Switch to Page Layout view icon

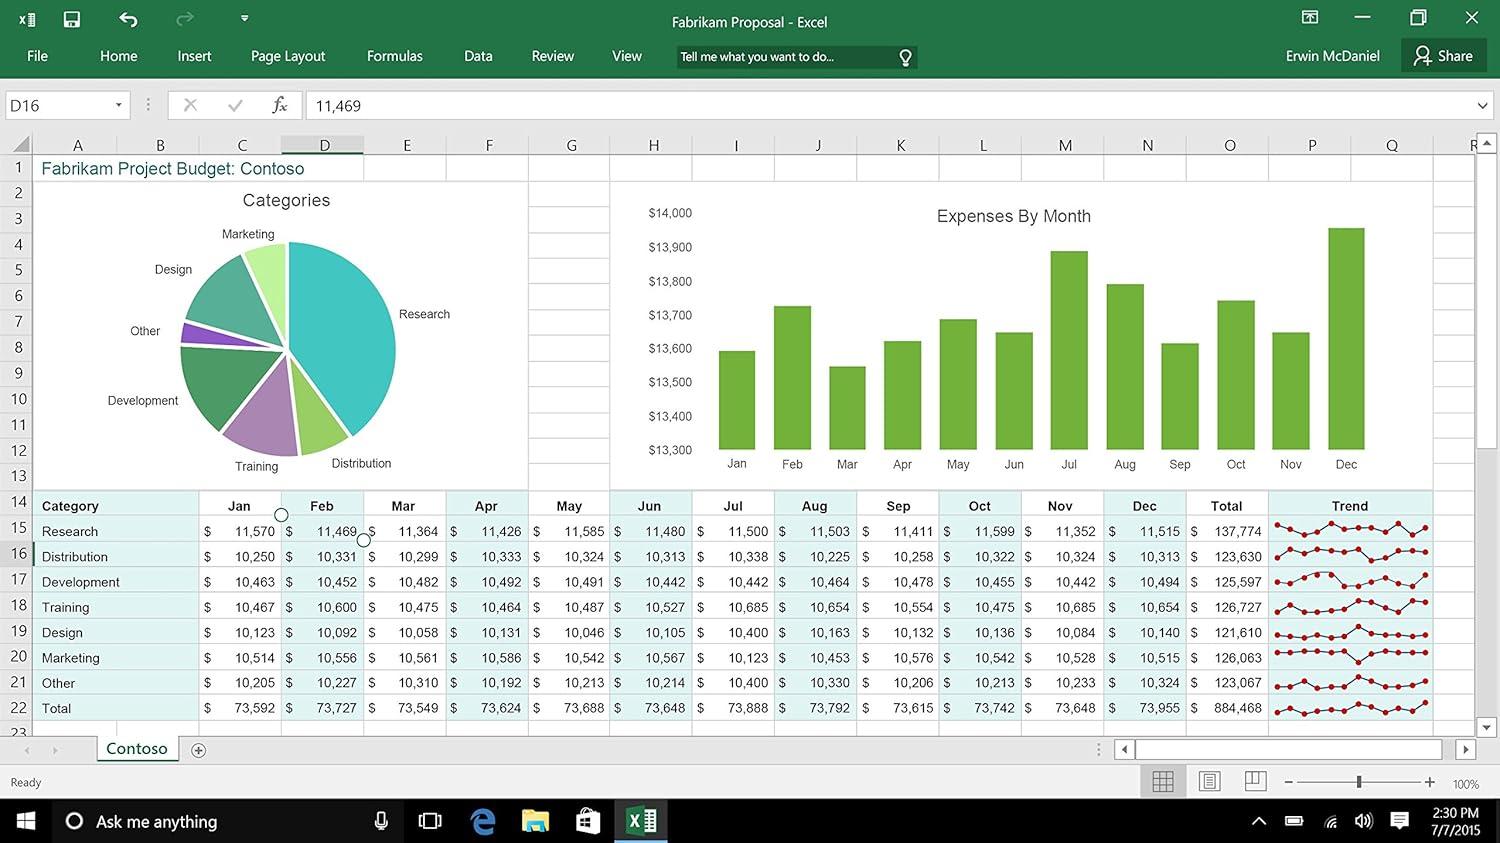pyautogui.click(x=1209, y=781)
